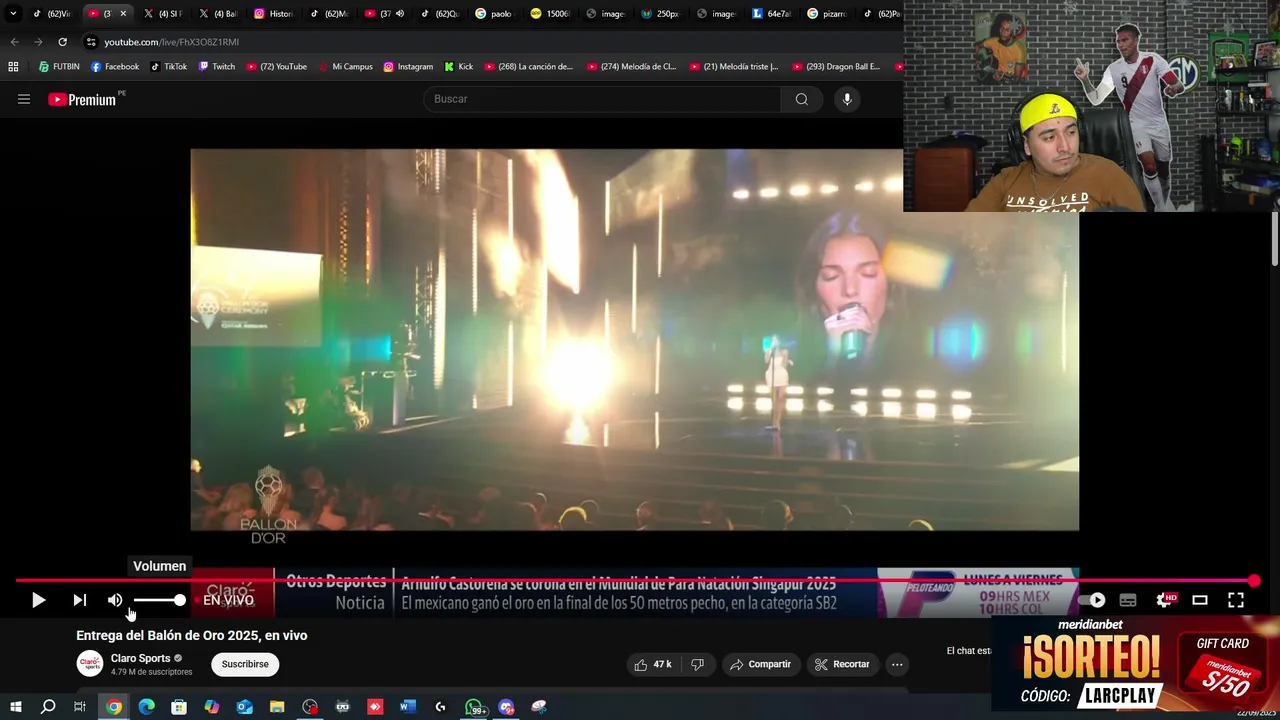Open the Facebook bookmark
Image resolution: width=1280 pixels, height=720 pixels.
point(115,67)
